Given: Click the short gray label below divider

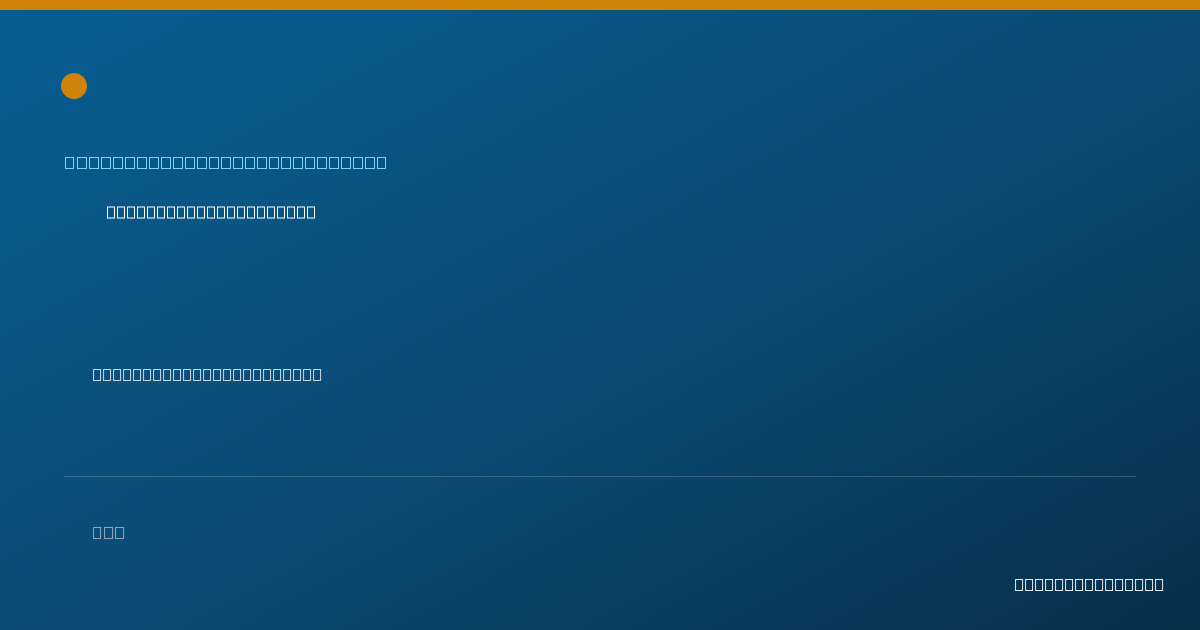Looking at the screenshot, I should click(x=109, y=532).
